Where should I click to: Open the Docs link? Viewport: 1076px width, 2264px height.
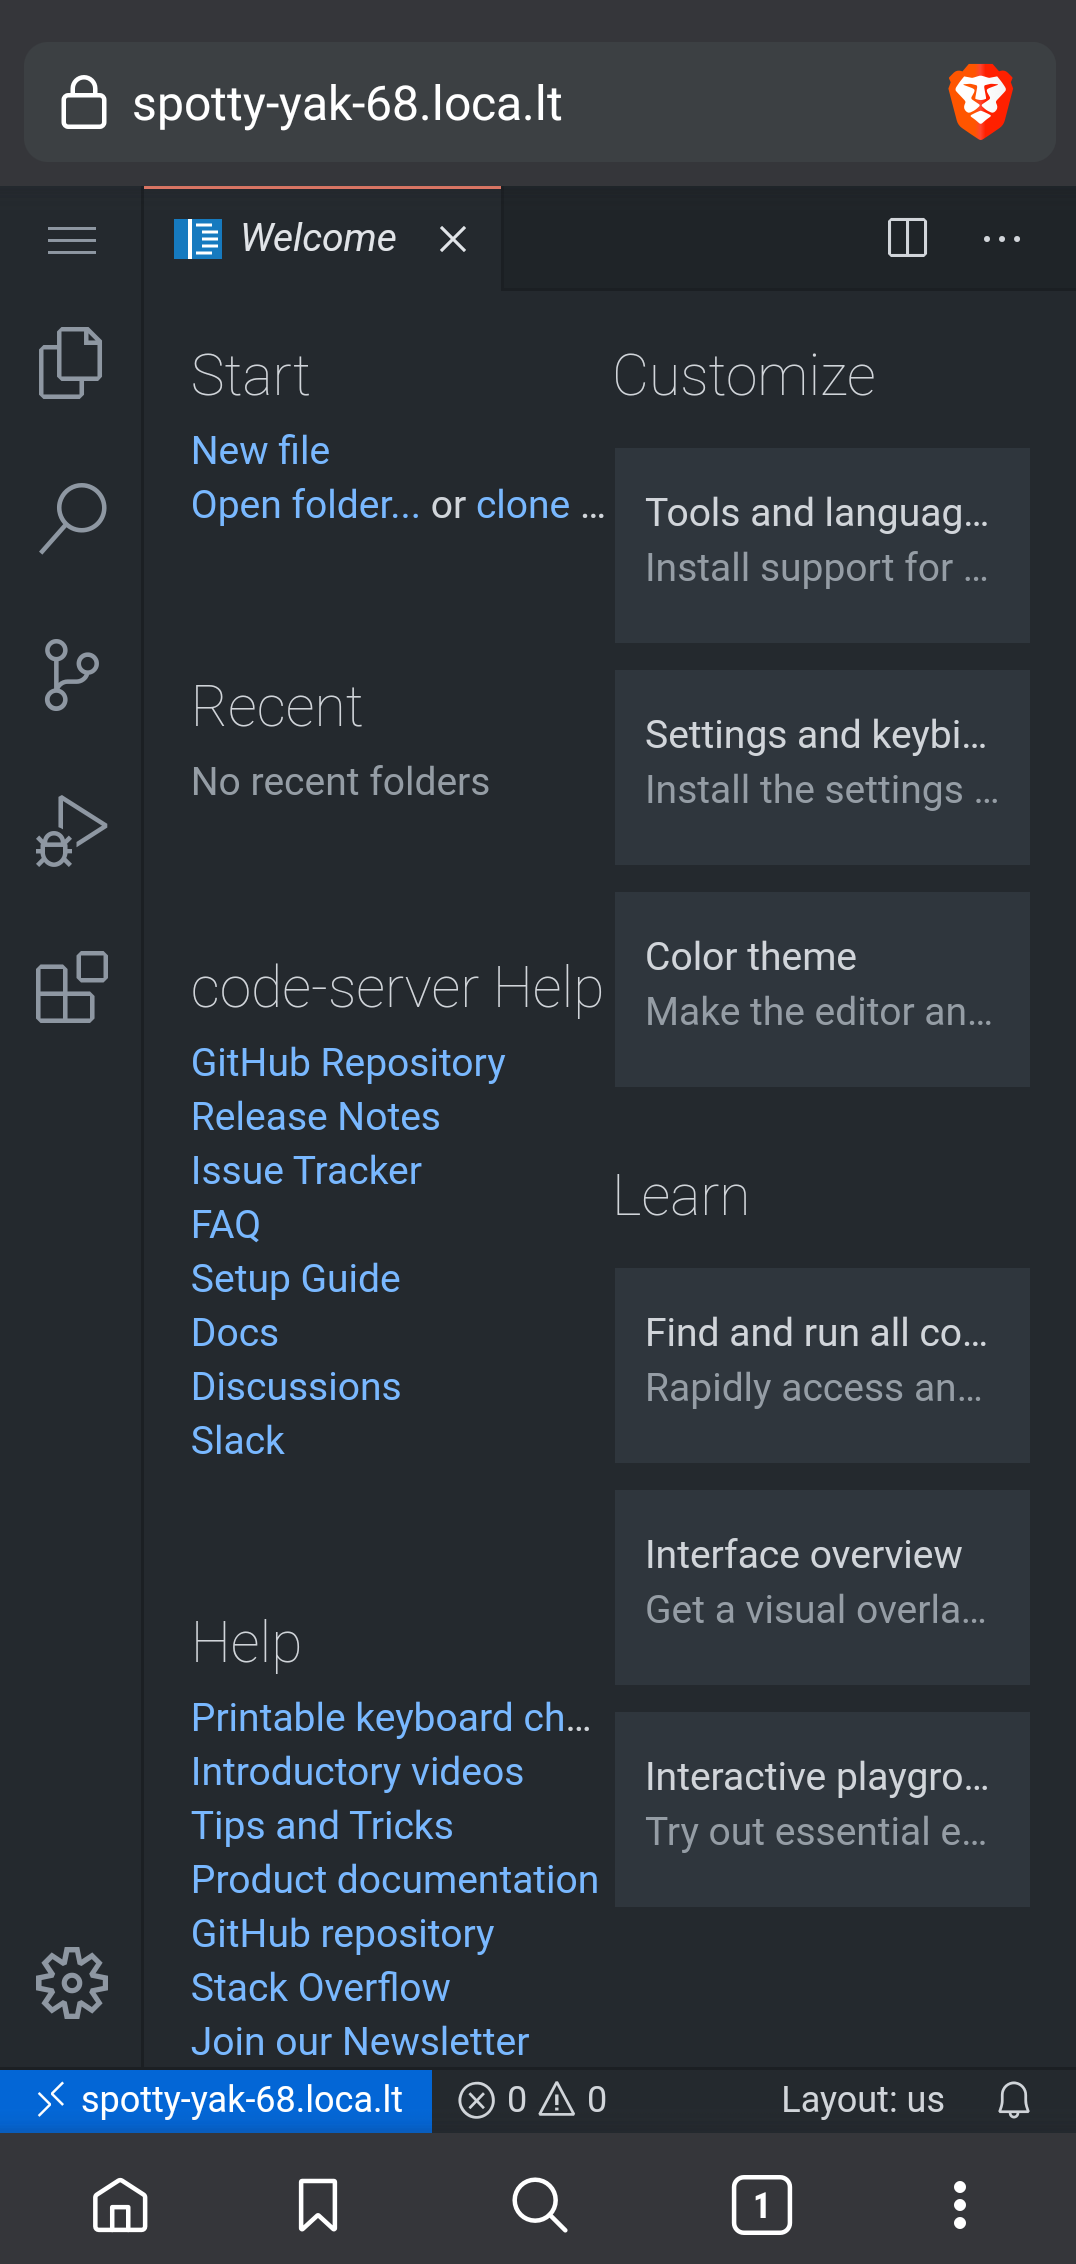[235, 1333]
